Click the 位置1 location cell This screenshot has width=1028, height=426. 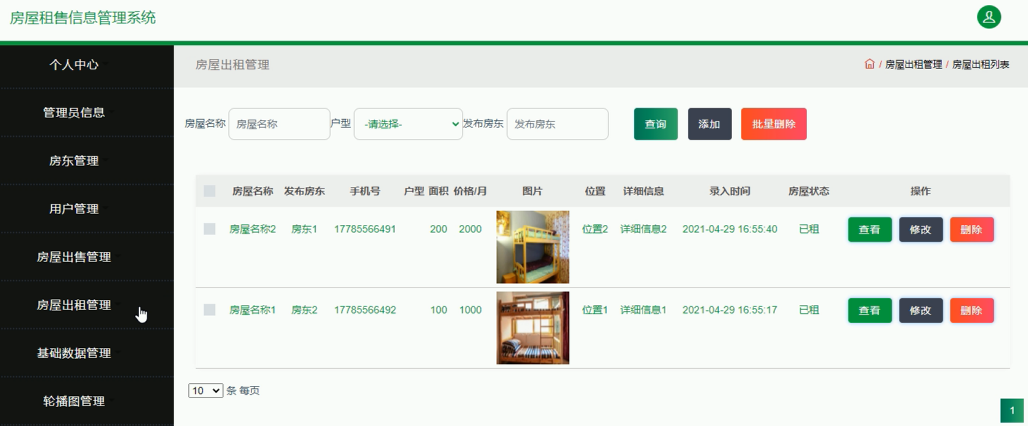tap(595, 310)
